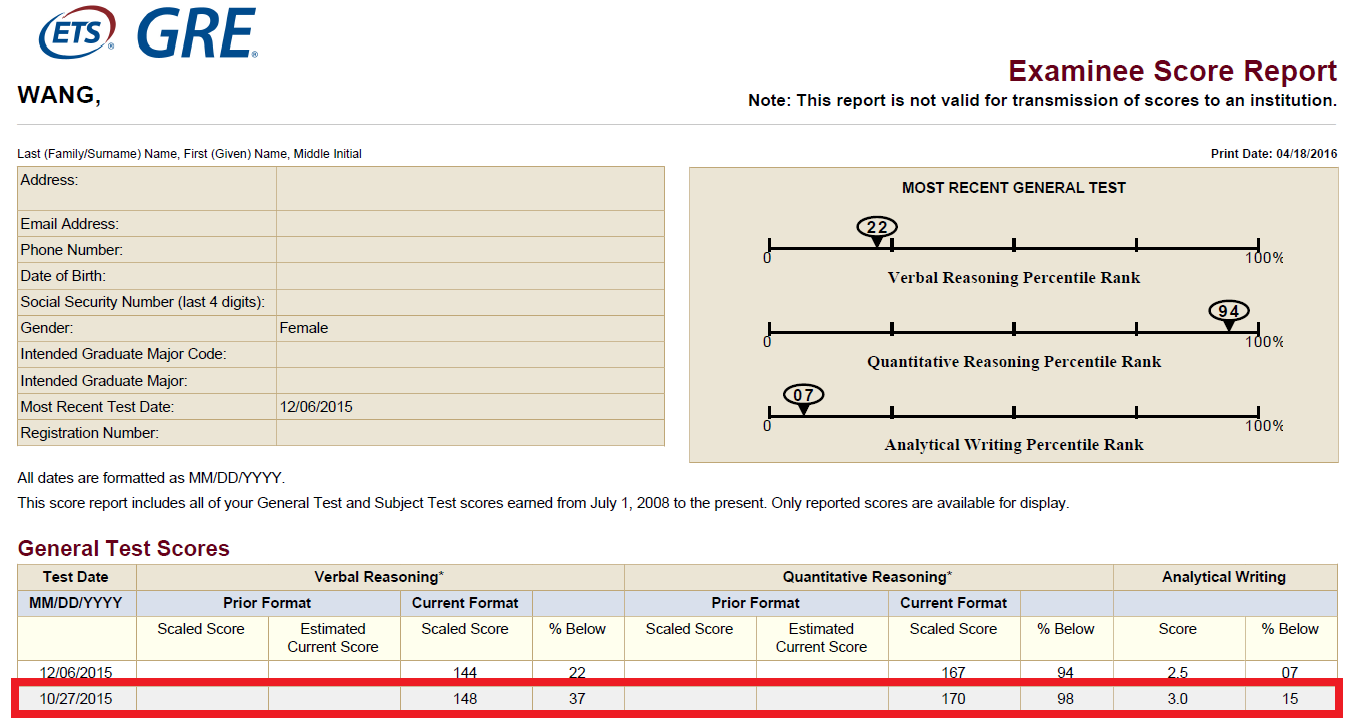Click the Examinee Score Report title
The width and height of the screenshot is (1355, 718).
[1172, 71]
